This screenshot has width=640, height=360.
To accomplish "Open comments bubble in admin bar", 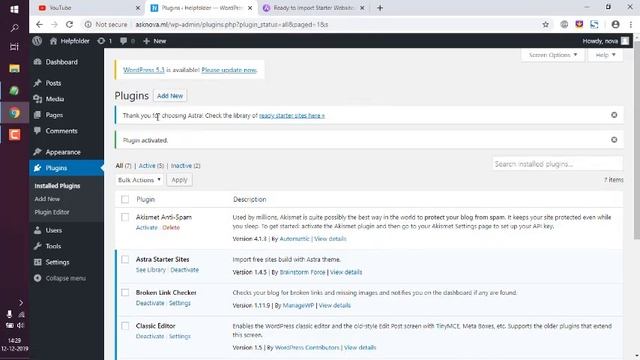I will [x=123, y=41].
